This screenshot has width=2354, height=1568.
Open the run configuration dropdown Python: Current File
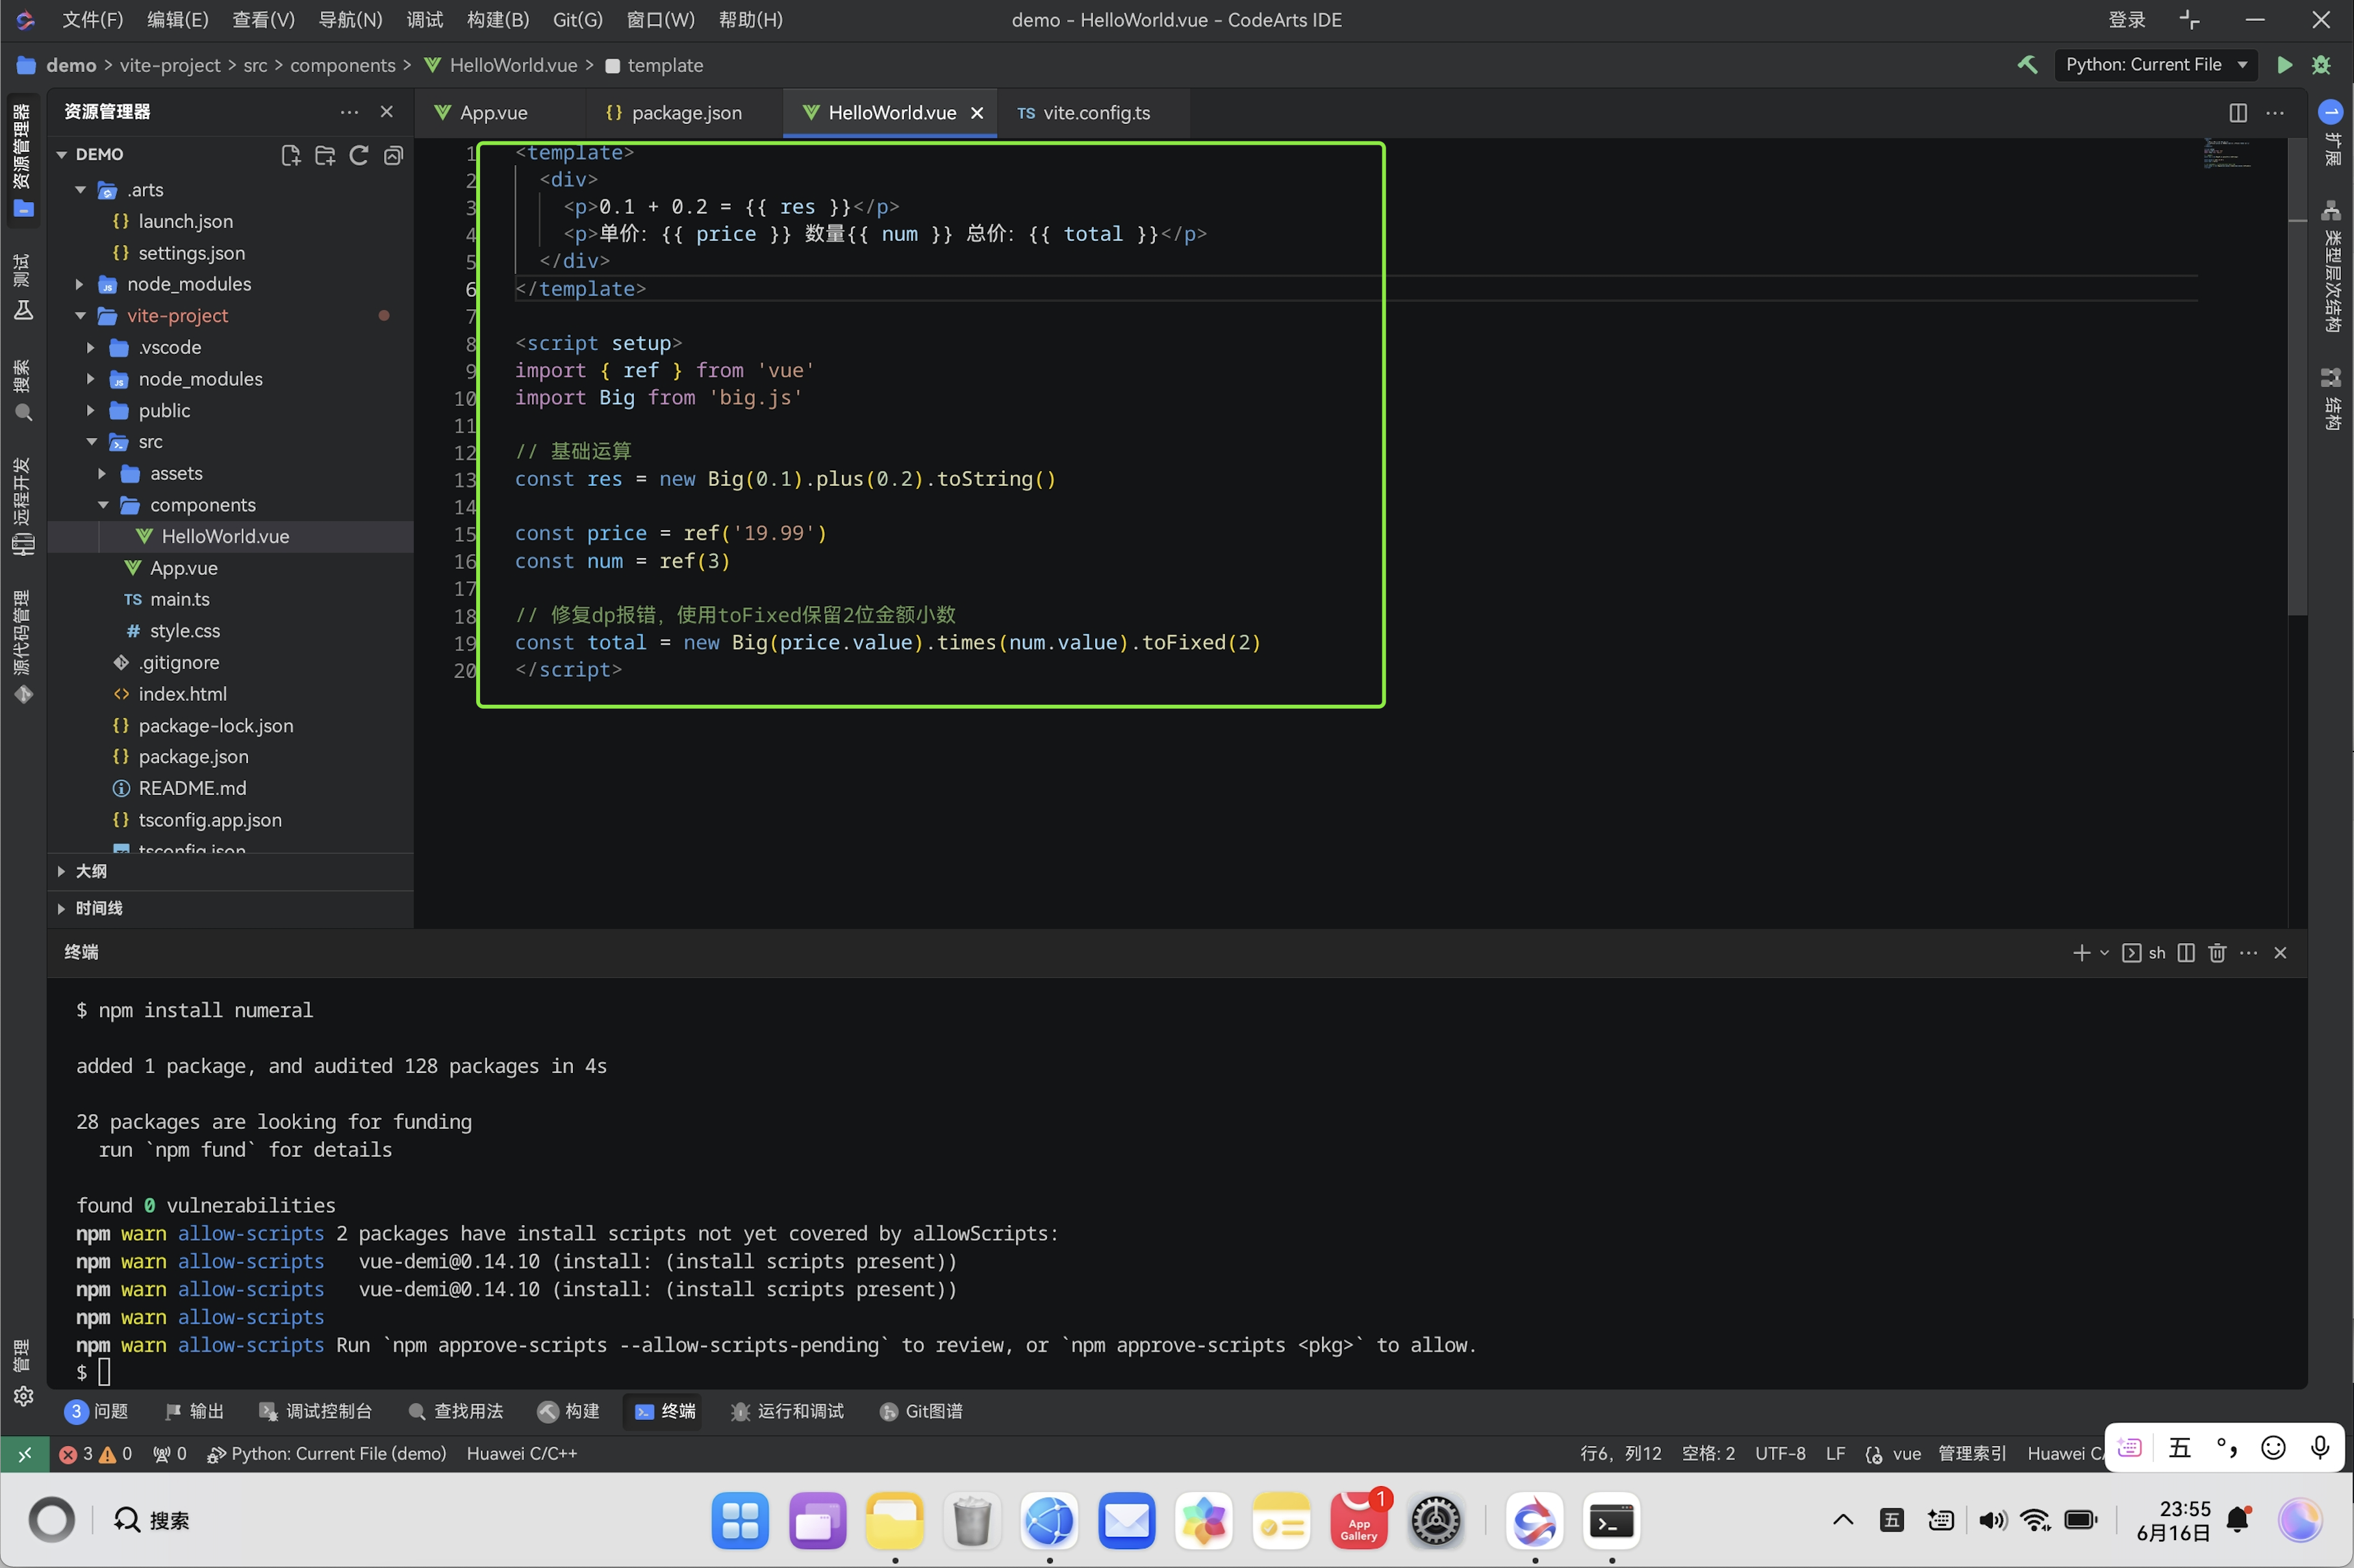2156,65
